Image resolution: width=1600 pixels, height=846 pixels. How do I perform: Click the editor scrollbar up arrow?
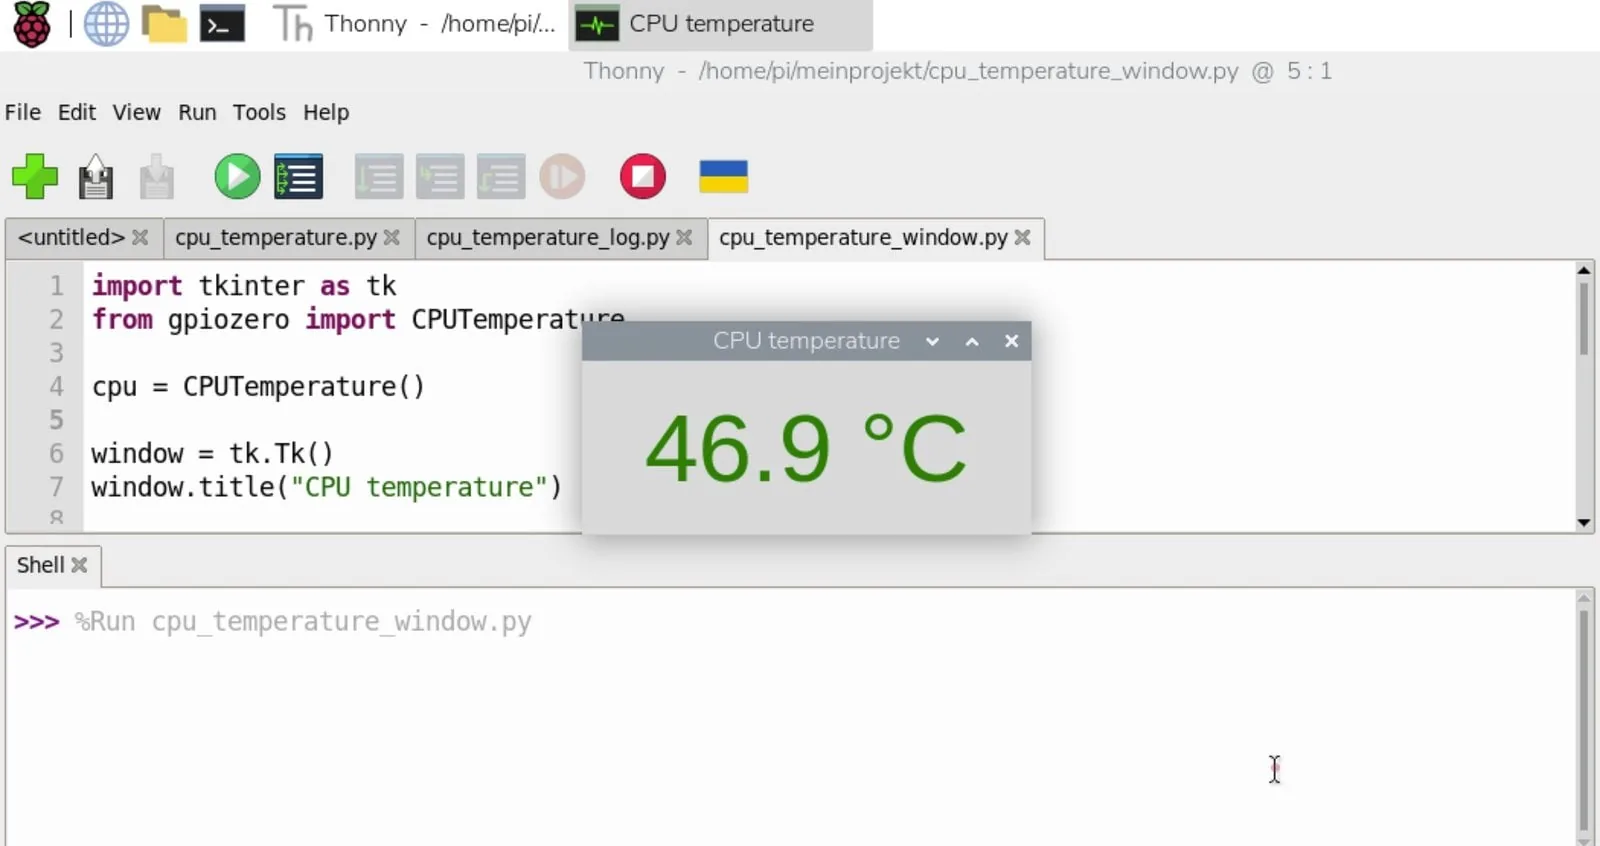point(1584,270)
